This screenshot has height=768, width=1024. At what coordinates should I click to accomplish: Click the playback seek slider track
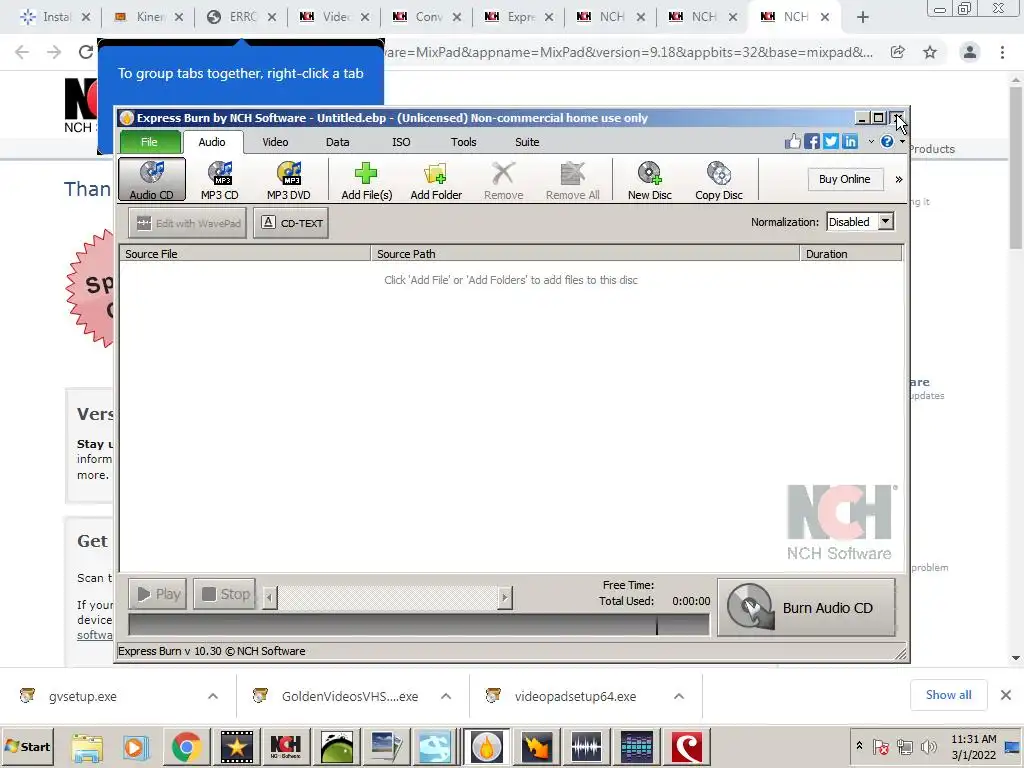point(388,598)
